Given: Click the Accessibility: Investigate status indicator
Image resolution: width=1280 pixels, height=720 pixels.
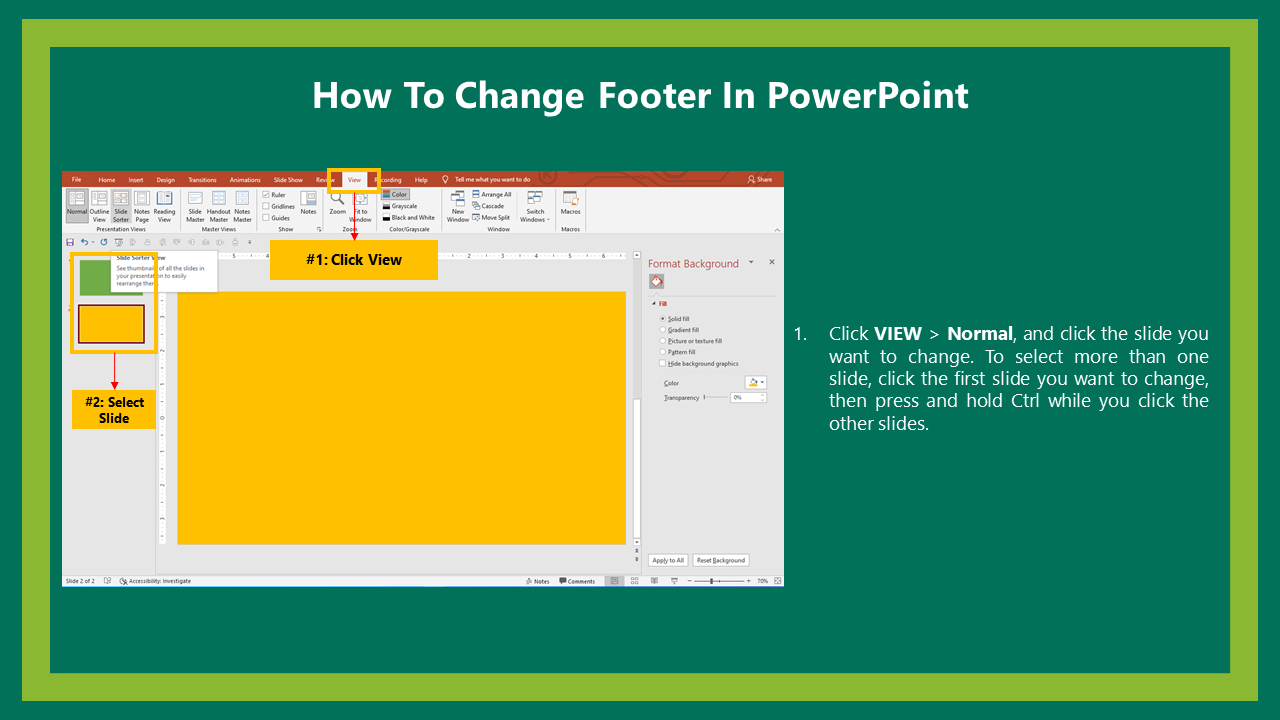Looking at the screenshot, I should pyautogui.click(x=155, y=581).
